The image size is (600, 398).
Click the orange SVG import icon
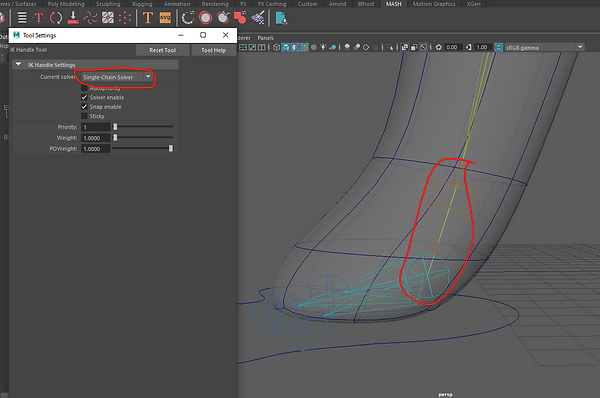click(x=165, y=18)
